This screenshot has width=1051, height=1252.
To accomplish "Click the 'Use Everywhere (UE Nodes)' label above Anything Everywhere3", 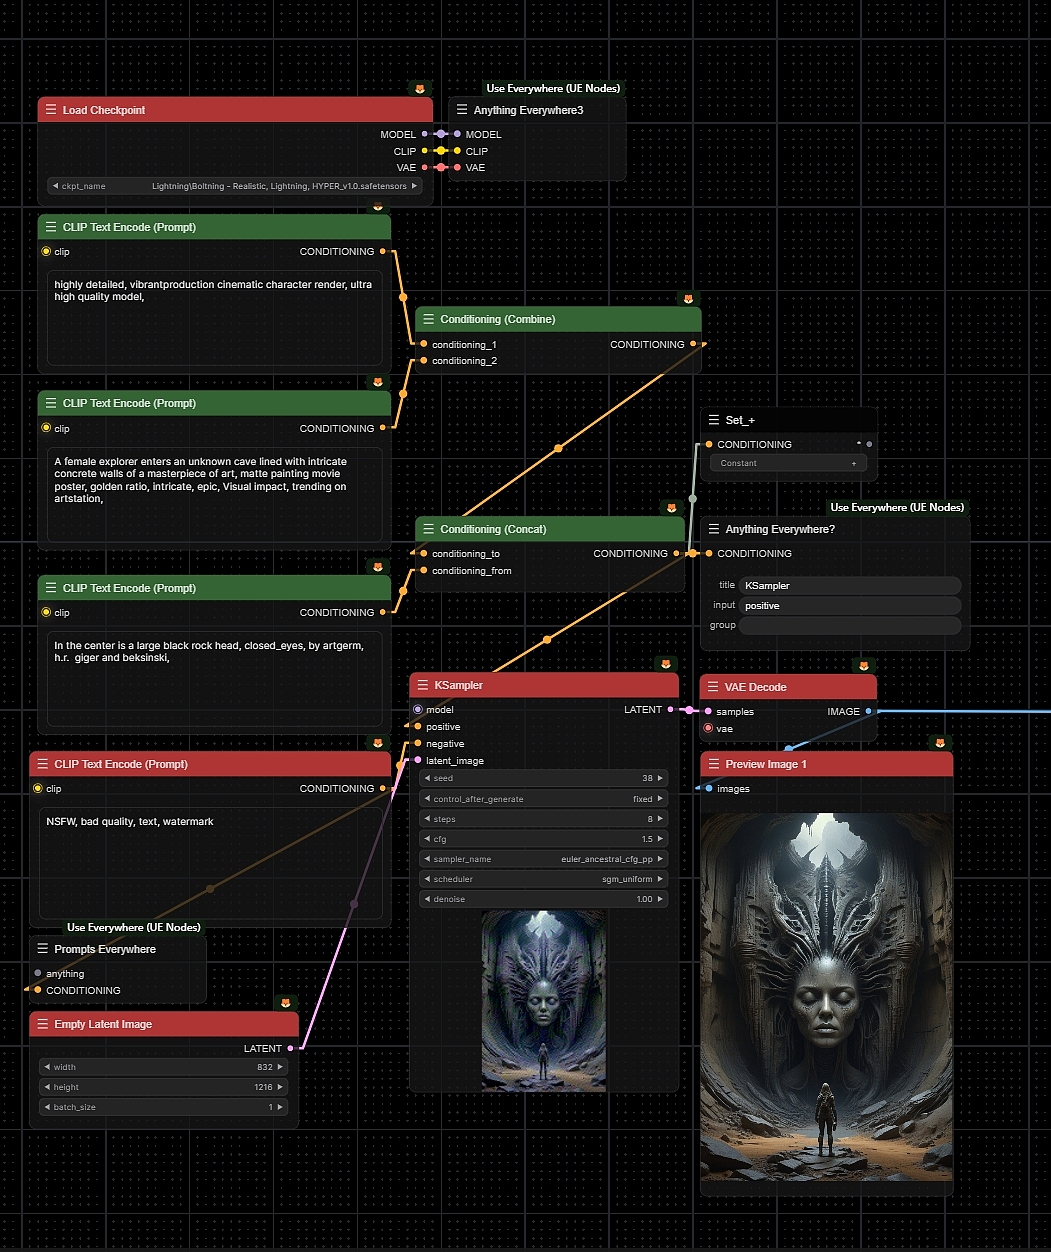I will pos(553,88).
